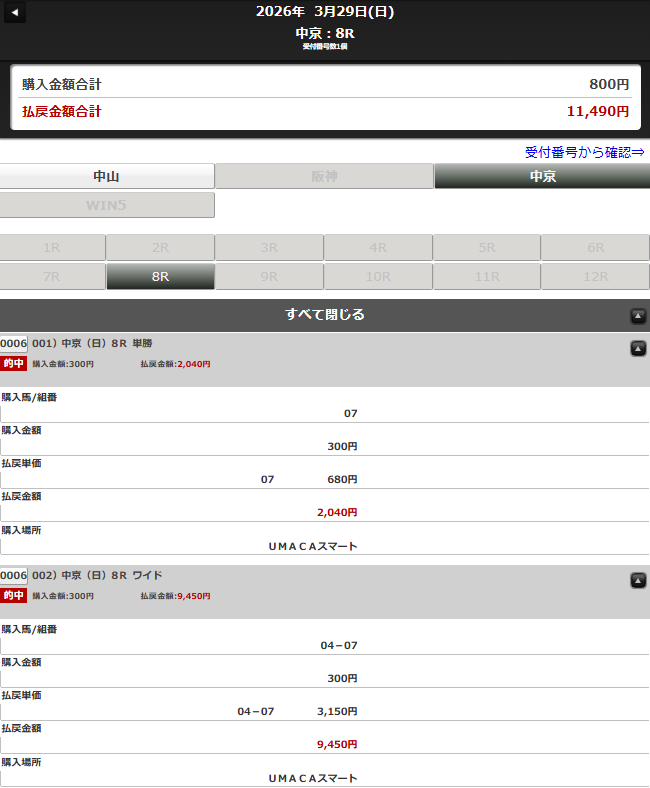
Task: Collapse all tickets using the すべて閉じる arrow icon
Action: tap(638, 316)
